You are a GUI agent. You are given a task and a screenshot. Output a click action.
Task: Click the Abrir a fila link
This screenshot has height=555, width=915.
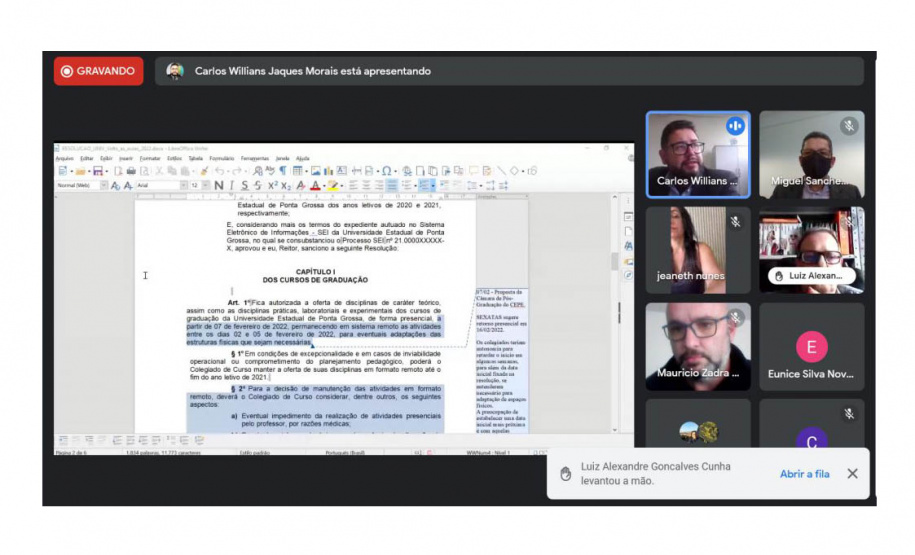805,474
